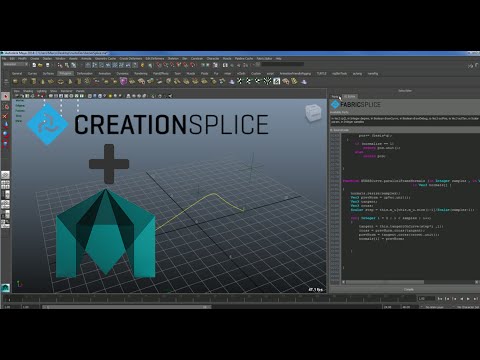This screenshot has height=360, width=480.
Task: Open the viewport Lighting menu
Action: click(x=42, y=91)
